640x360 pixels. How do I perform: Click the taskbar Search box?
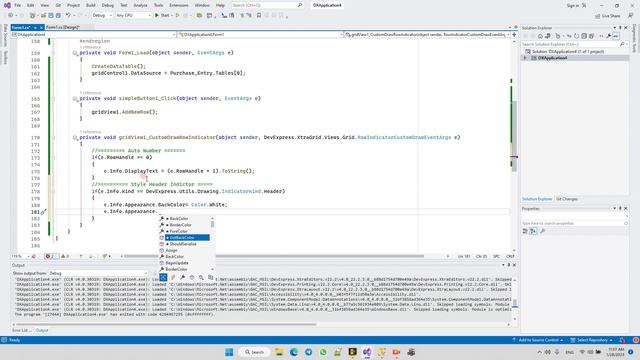[255, 352]
